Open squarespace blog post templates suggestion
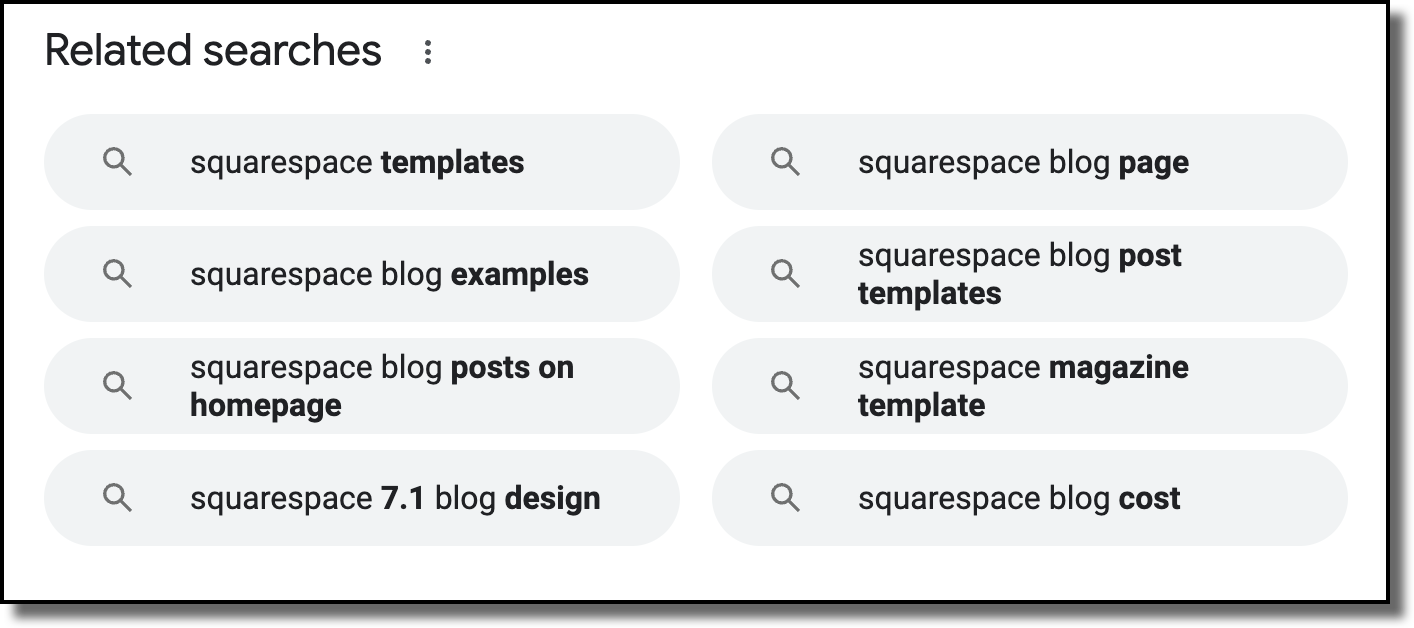The height and width of the screenshot is (628, 1414). pyautogui.click(x=1030, y=274)
